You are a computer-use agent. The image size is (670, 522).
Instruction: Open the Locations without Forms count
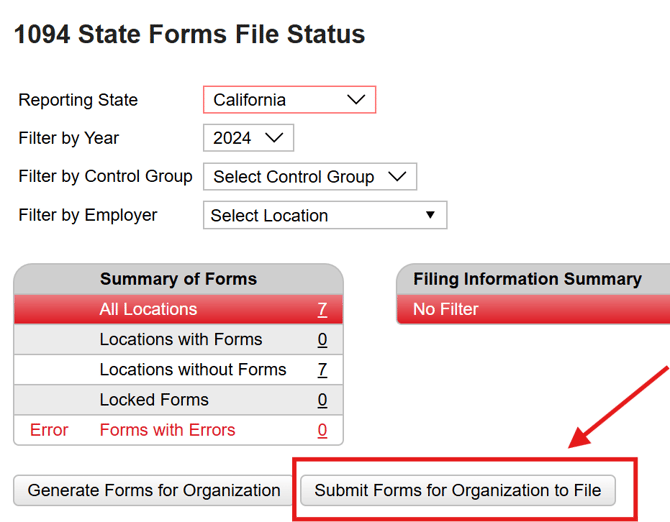[x=322, y=370]
